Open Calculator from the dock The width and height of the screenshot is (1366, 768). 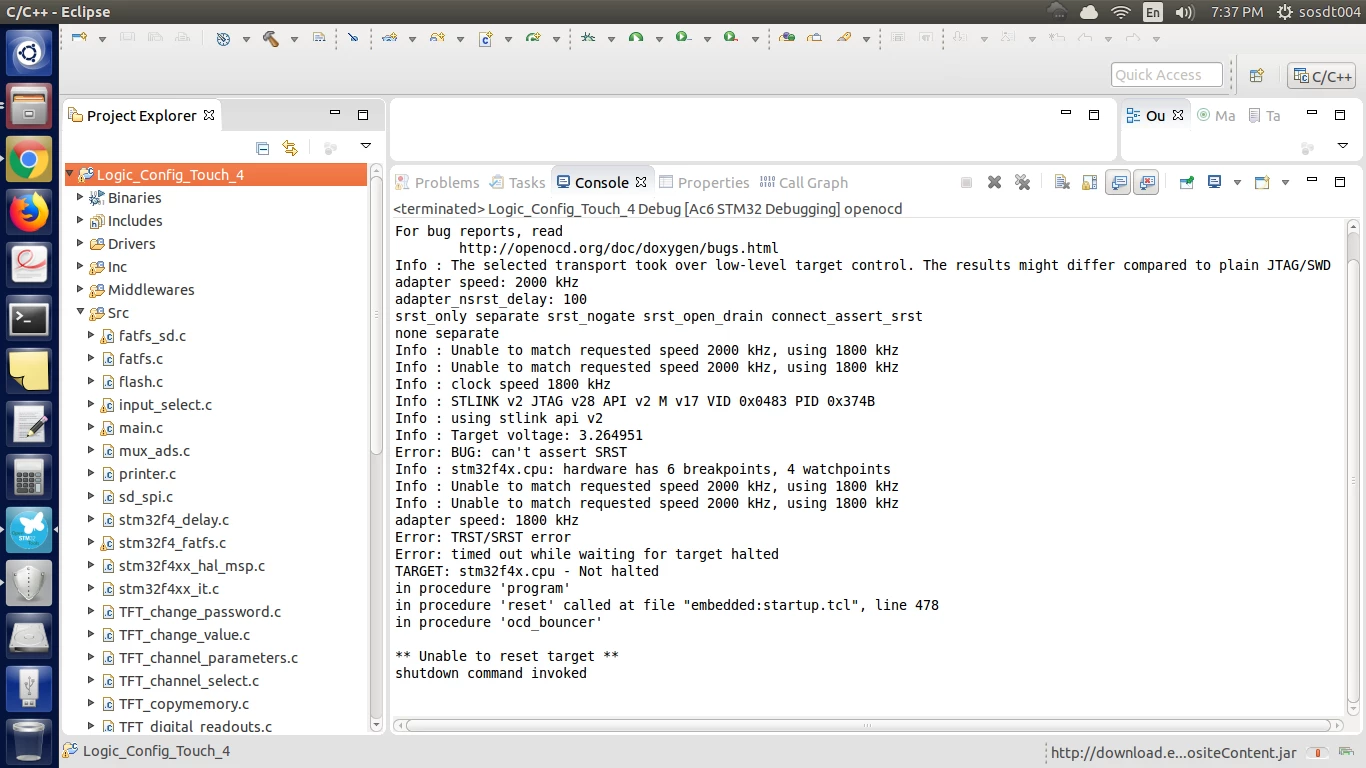(x=29, y=477)
